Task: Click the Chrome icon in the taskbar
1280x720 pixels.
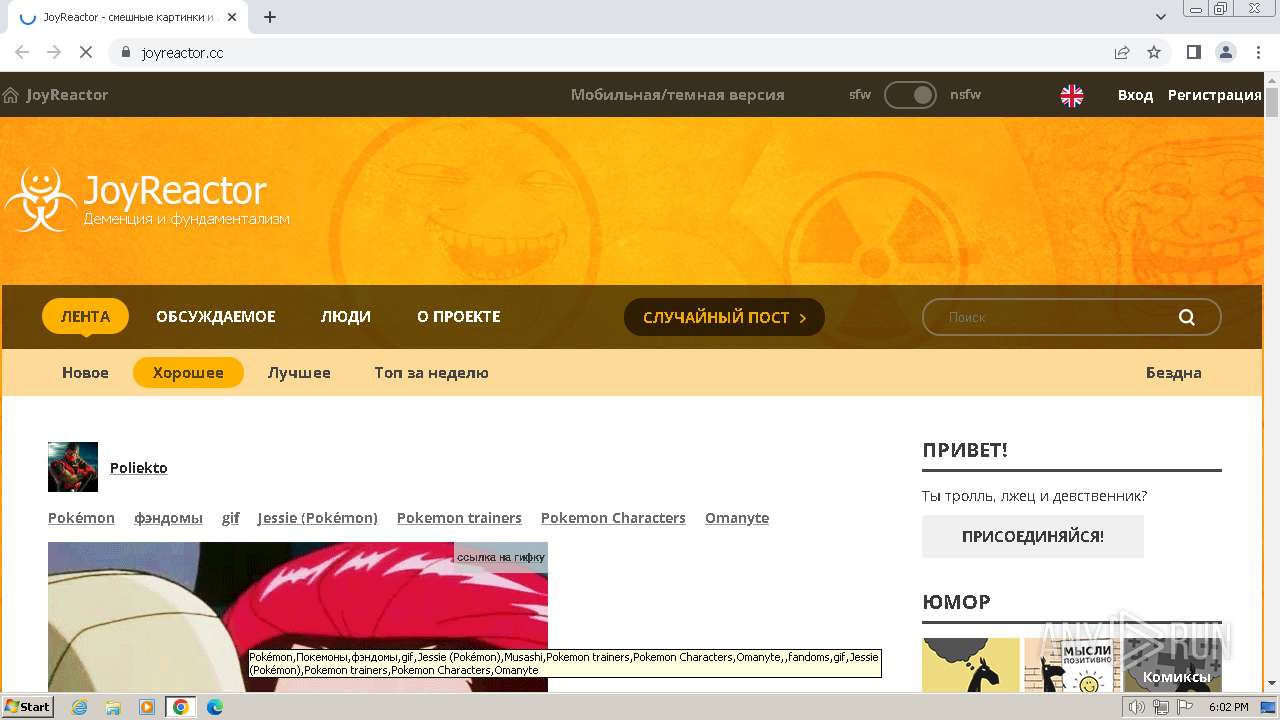Action: click(x=180, y=707)
